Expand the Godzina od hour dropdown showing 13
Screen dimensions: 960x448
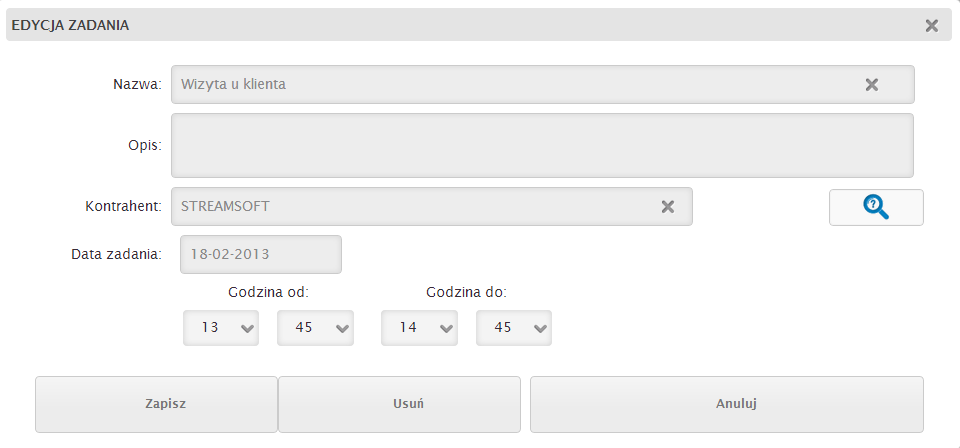click(x=221, y=328)
